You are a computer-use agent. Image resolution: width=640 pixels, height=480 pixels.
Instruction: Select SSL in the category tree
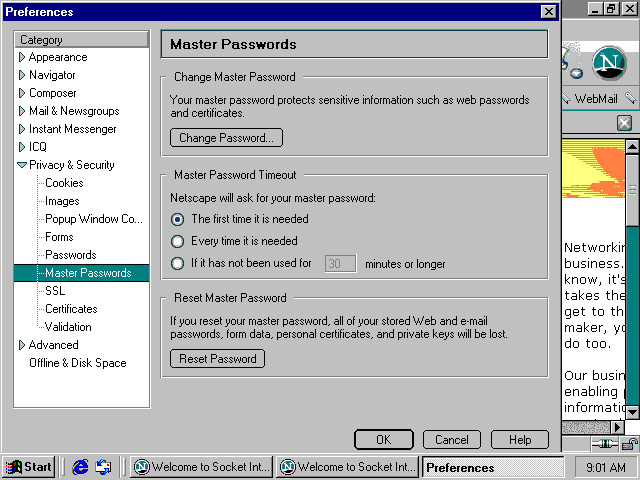pos(55,291)
